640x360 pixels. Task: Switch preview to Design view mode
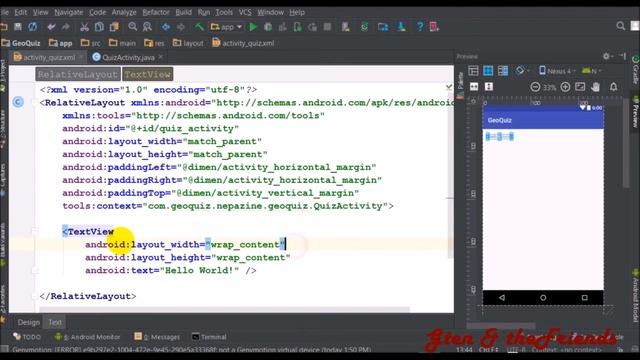473,71
